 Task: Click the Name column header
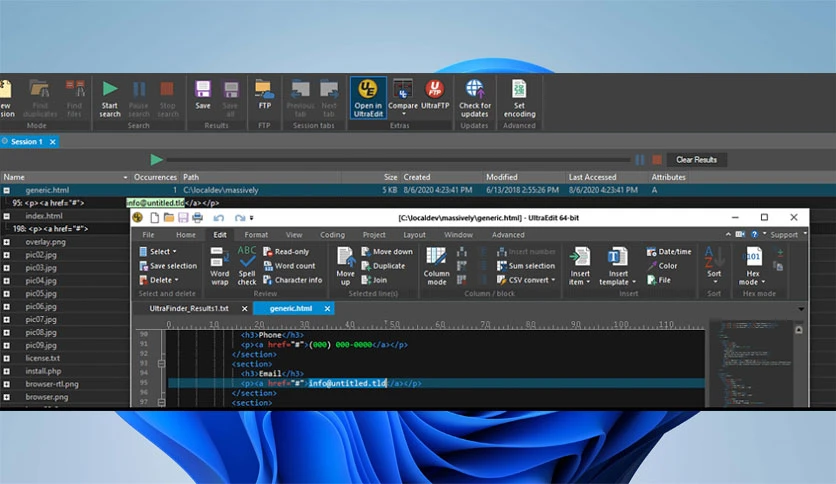(x=65, y=177)
